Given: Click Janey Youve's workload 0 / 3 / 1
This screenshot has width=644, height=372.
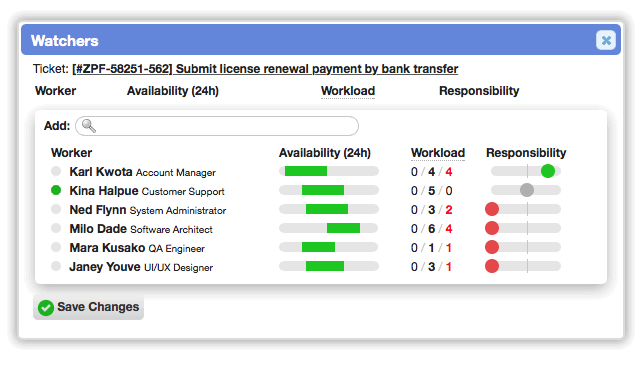Looking at the screenshot, I should (432, 267).
